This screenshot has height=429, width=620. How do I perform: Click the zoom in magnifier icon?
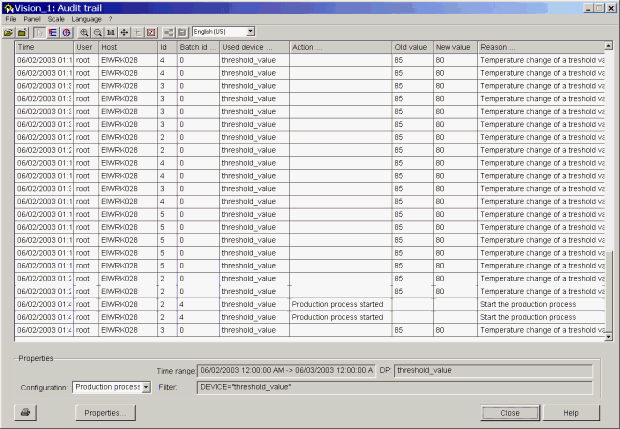pyautogui.click(x=84, y=32)
